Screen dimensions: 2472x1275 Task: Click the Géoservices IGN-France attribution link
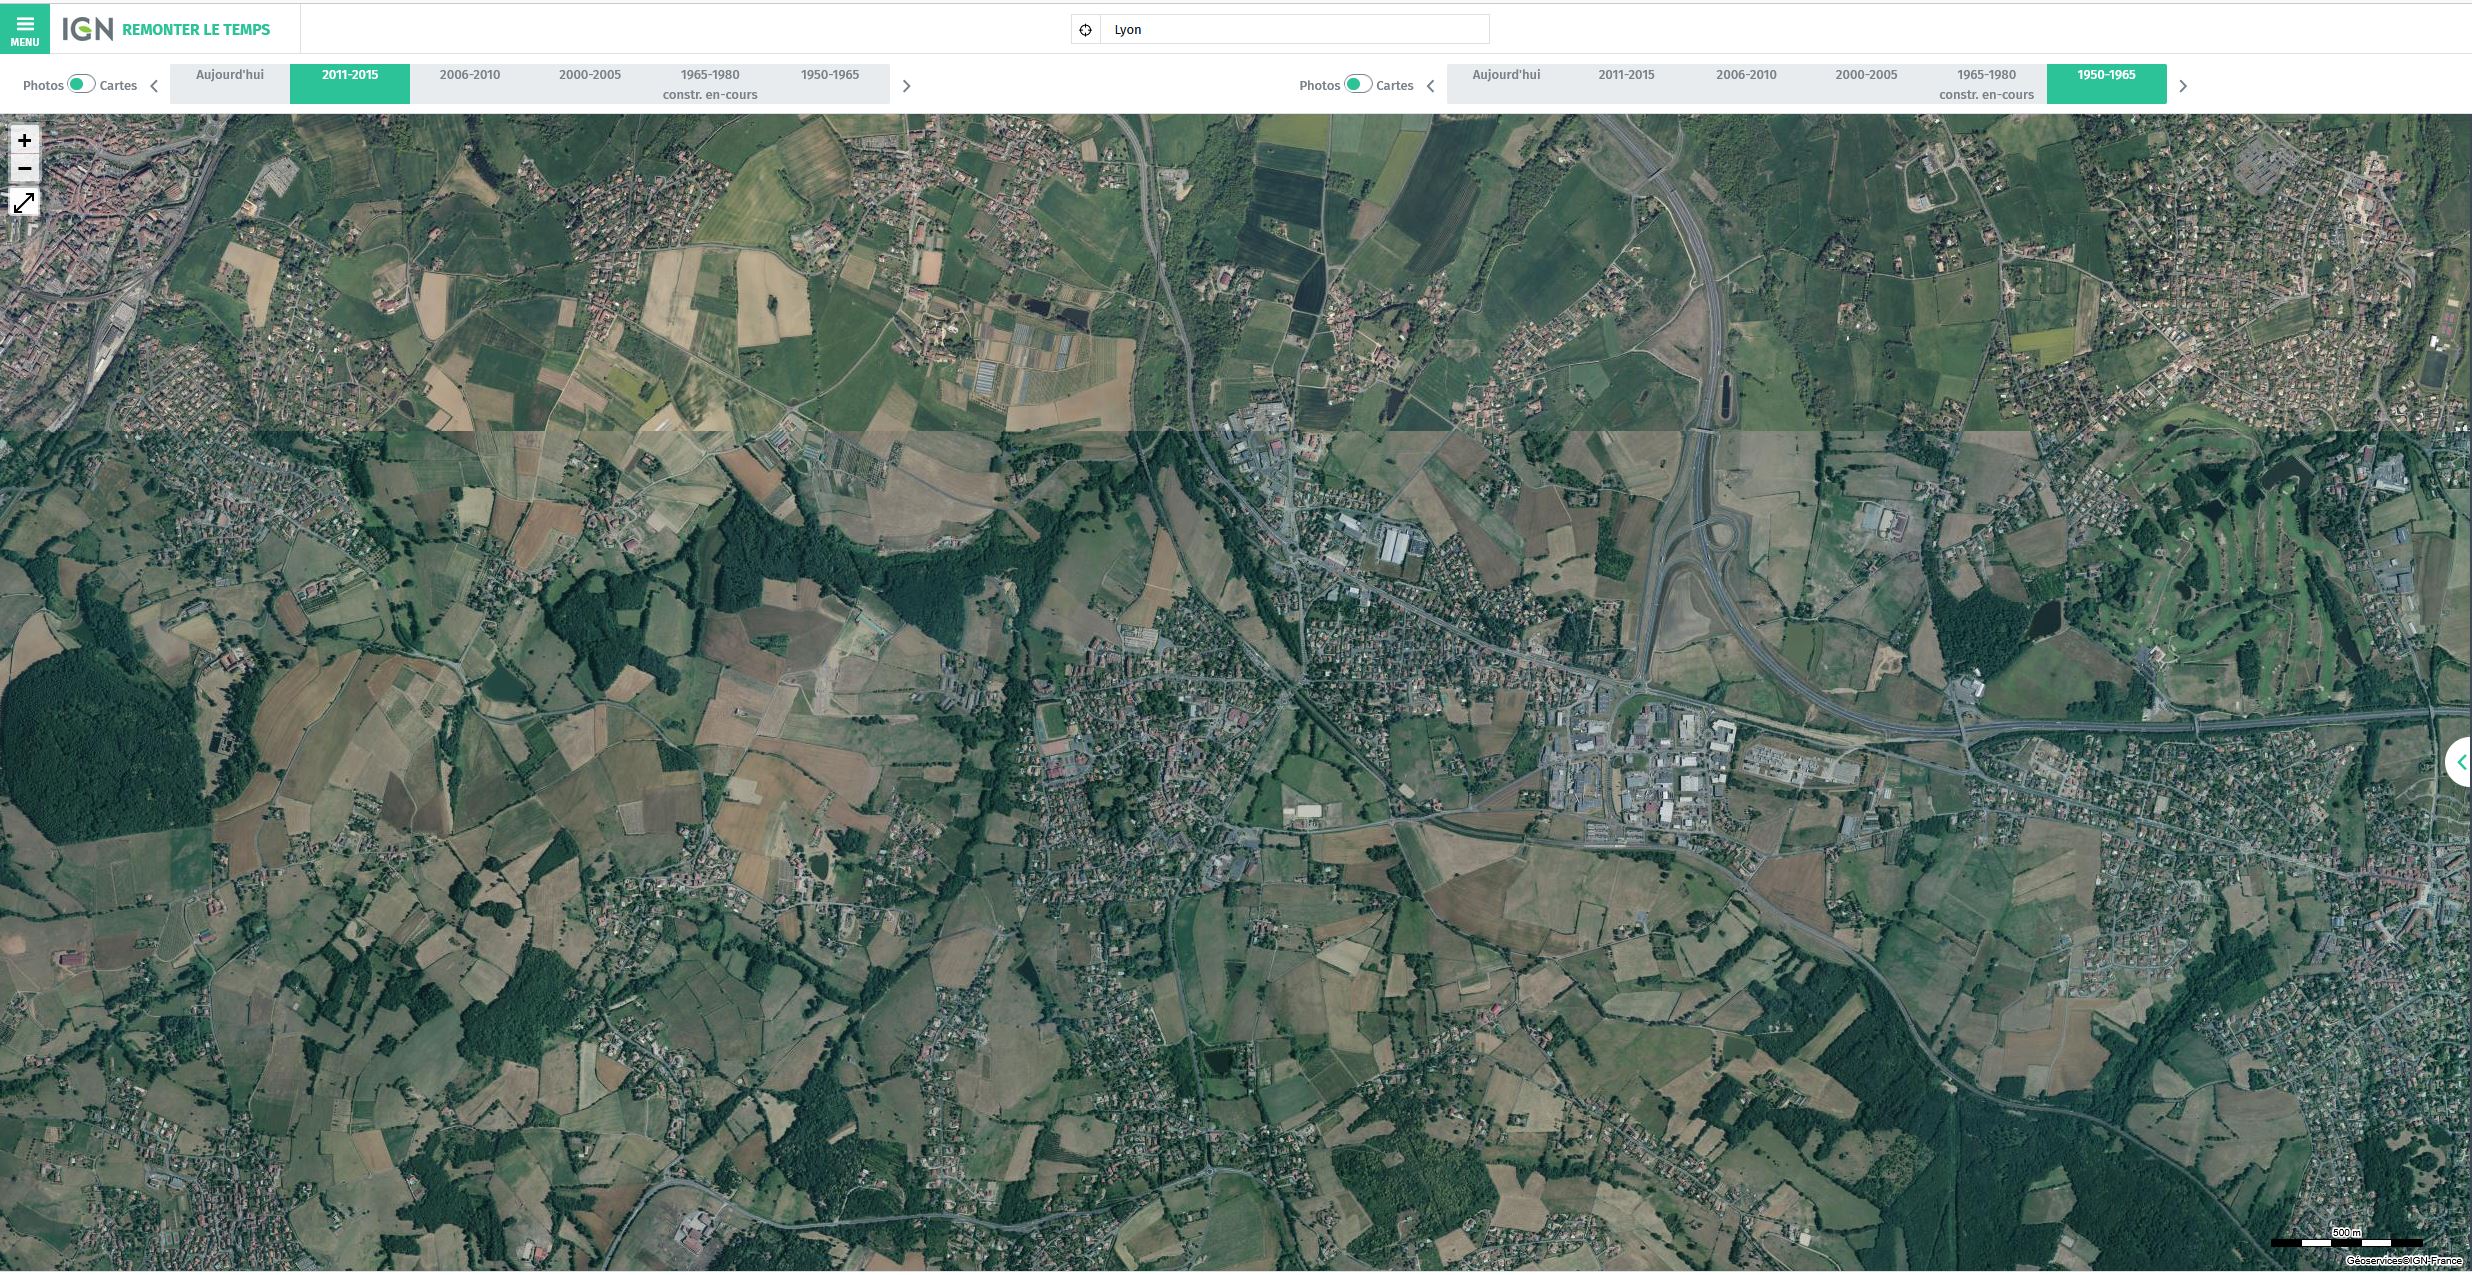[2403, 1261]
